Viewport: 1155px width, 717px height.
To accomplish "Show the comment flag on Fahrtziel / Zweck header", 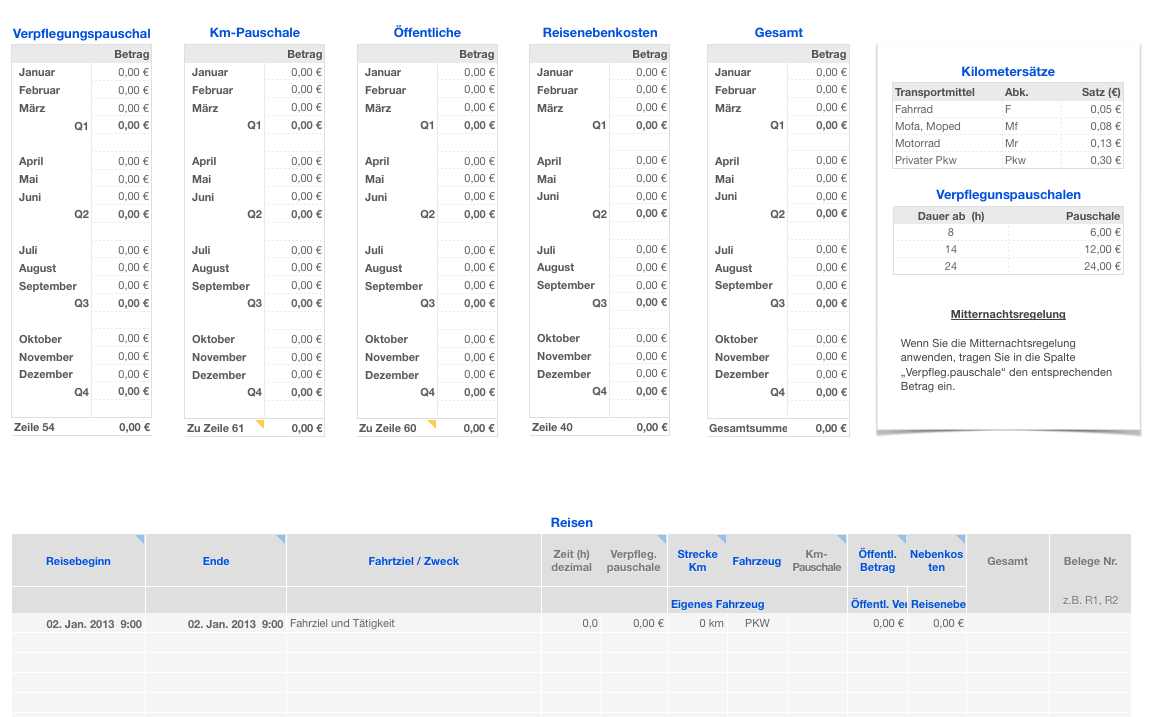I will coord(536,539).
